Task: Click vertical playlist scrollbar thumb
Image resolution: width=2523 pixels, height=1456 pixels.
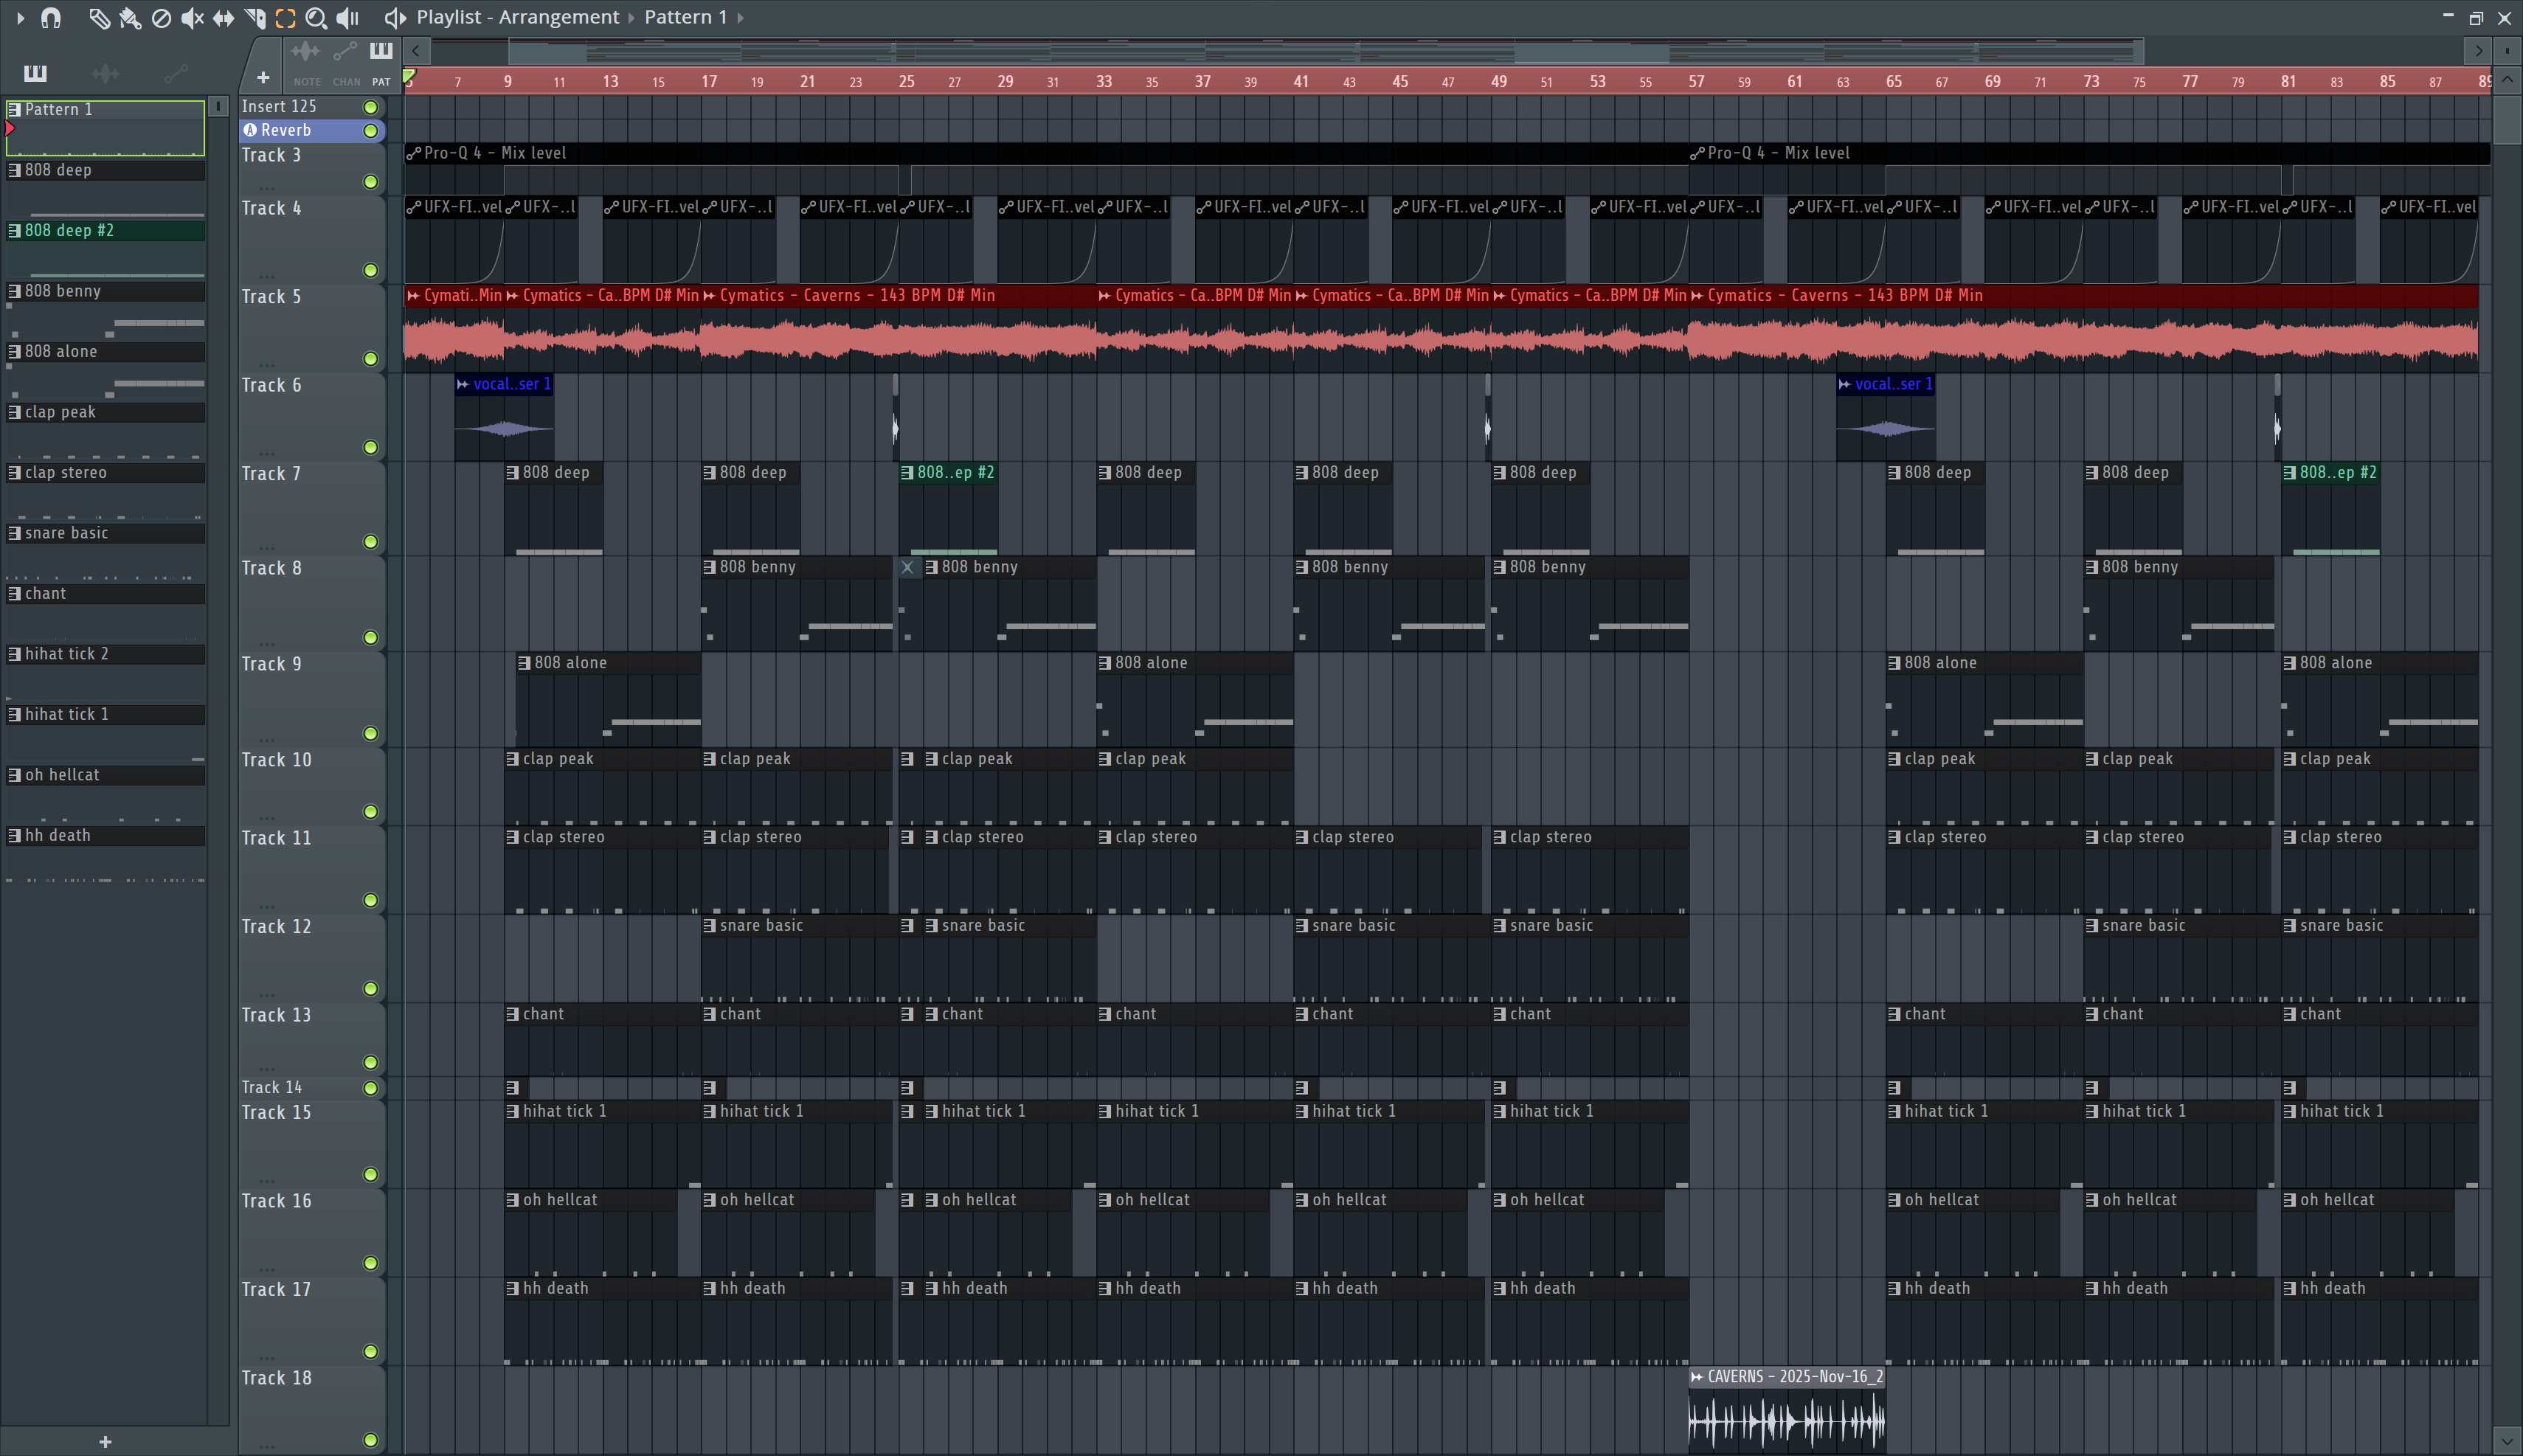Action: (2507, 120)
